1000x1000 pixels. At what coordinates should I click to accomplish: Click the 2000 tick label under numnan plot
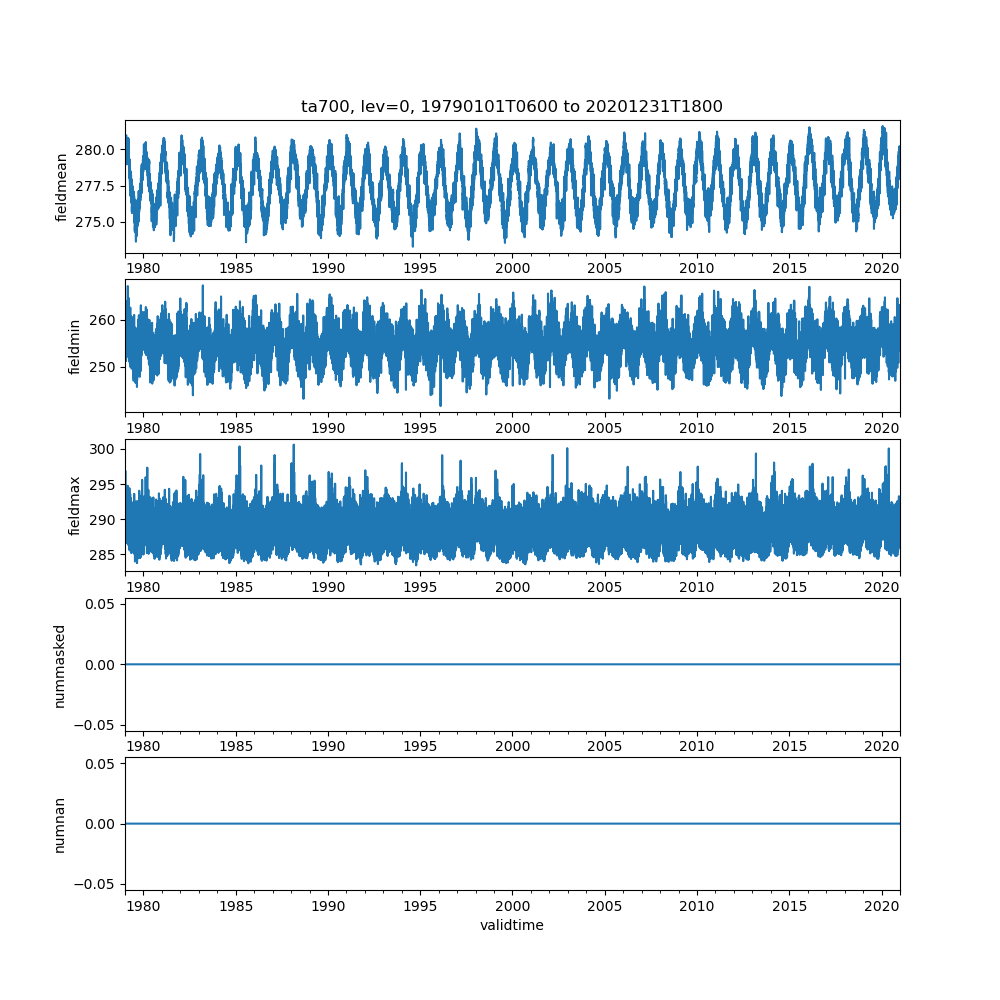[512, 905]
